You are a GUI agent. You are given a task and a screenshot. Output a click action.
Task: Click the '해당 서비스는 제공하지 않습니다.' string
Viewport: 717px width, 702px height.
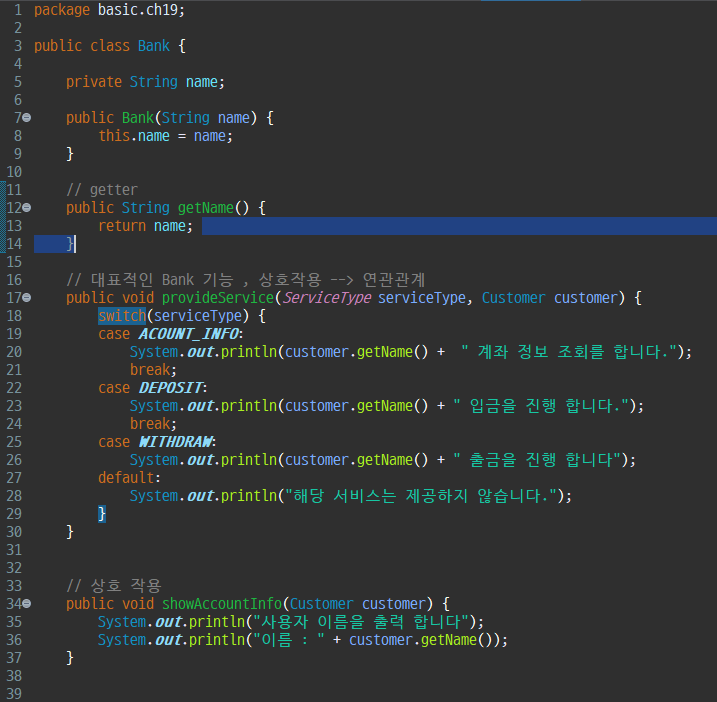(x=421, y=496)
